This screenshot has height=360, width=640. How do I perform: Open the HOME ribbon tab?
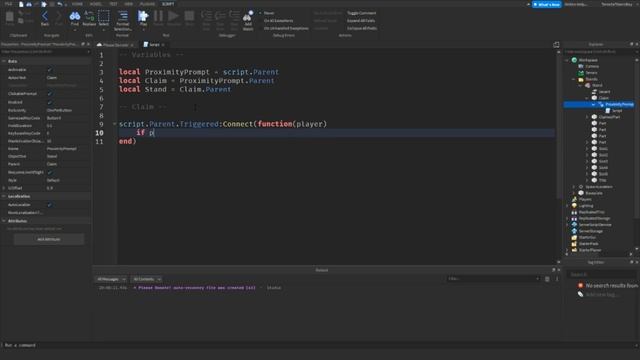tap(77, 4)
